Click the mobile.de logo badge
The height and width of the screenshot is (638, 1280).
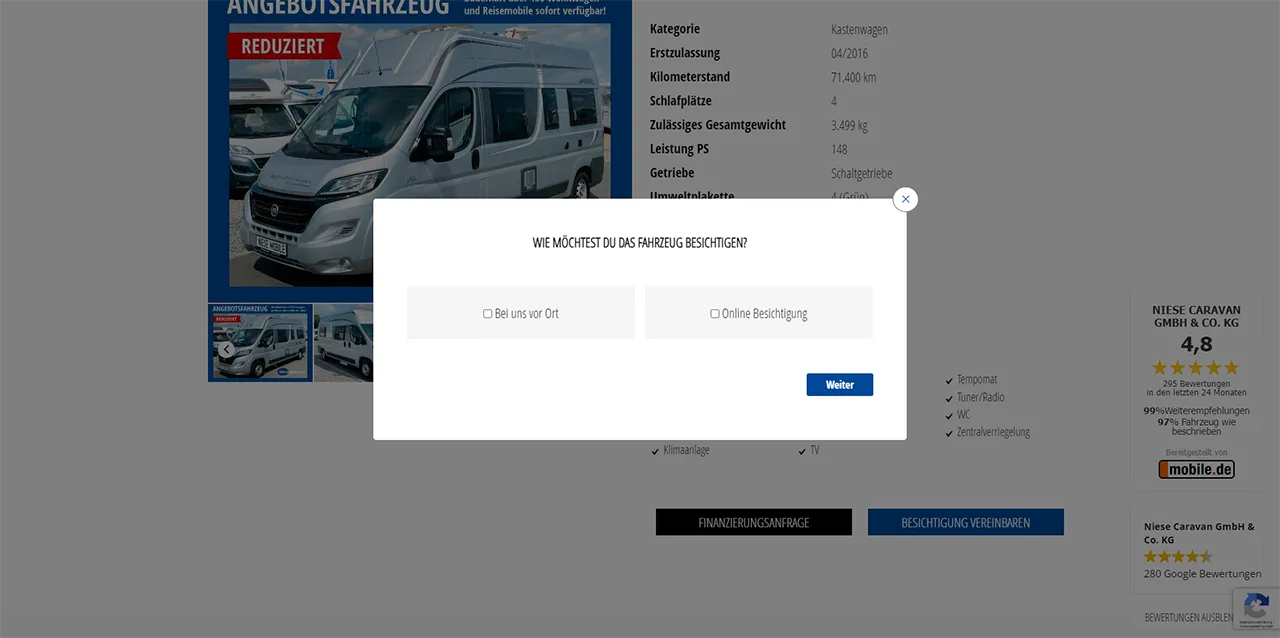1196,469
